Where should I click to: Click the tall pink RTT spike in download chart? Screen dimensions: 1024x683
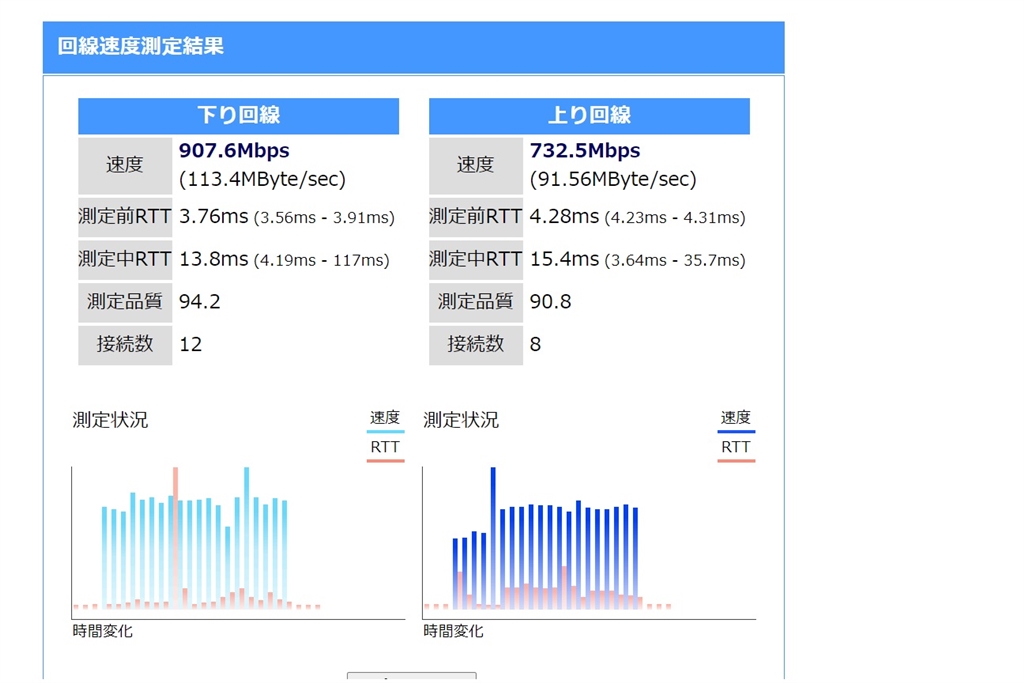click(x=175, y=537)
